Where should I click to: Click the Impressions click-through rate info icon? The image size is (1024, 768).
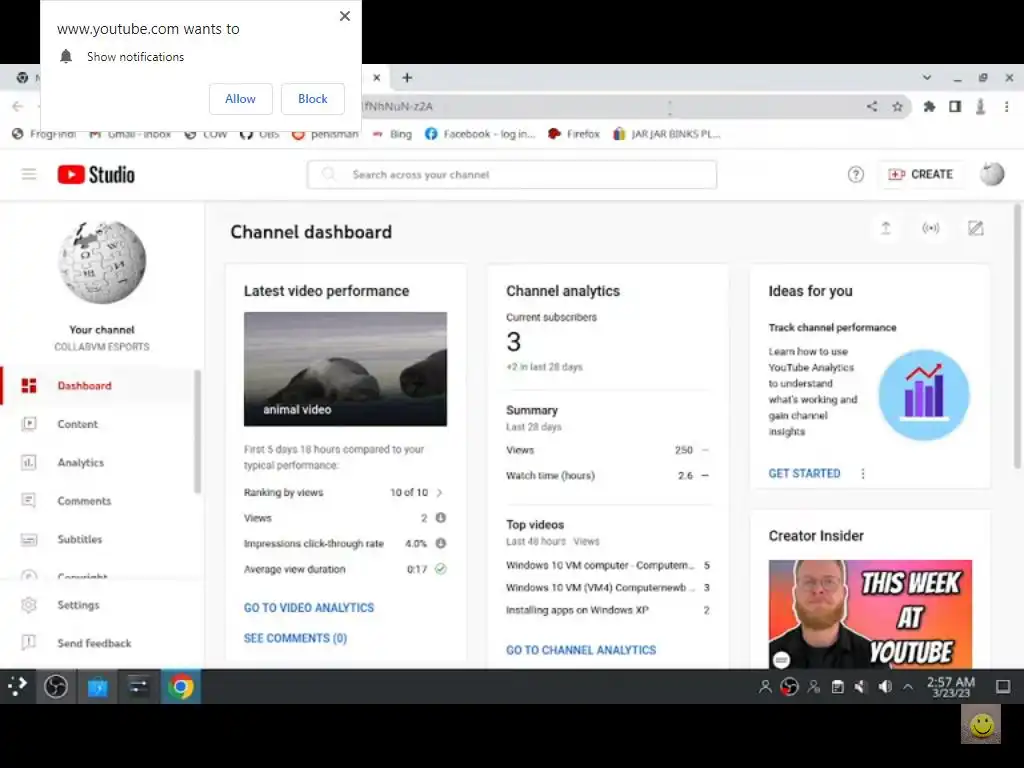point(441,543)
